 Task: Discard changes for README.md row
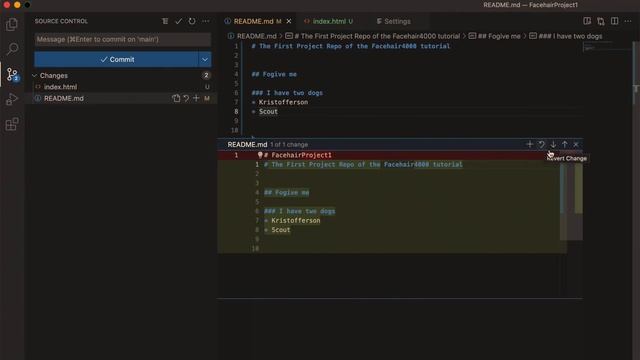point(186,98)
